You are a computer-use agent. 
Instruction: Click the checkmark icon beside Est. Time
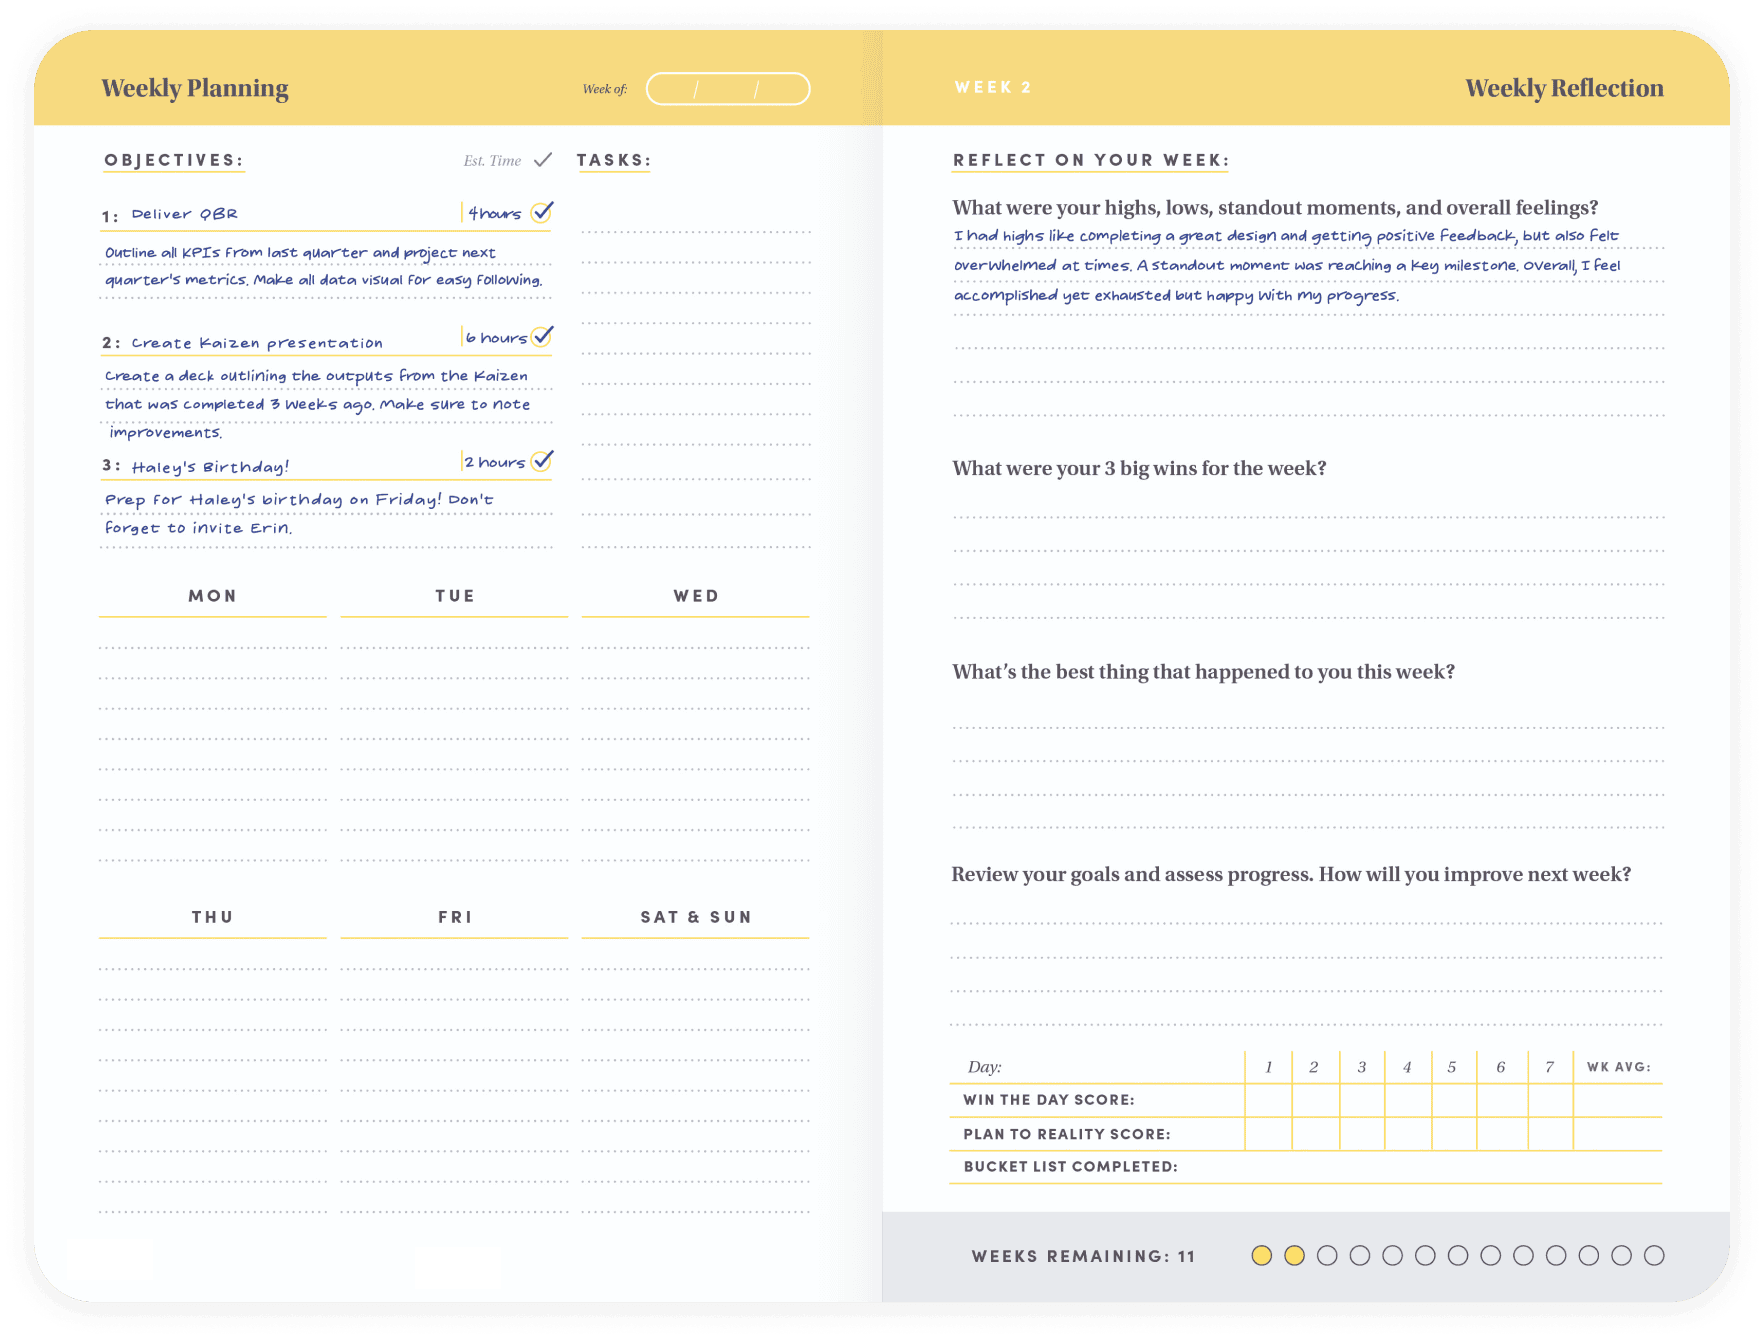coord(543,160)
